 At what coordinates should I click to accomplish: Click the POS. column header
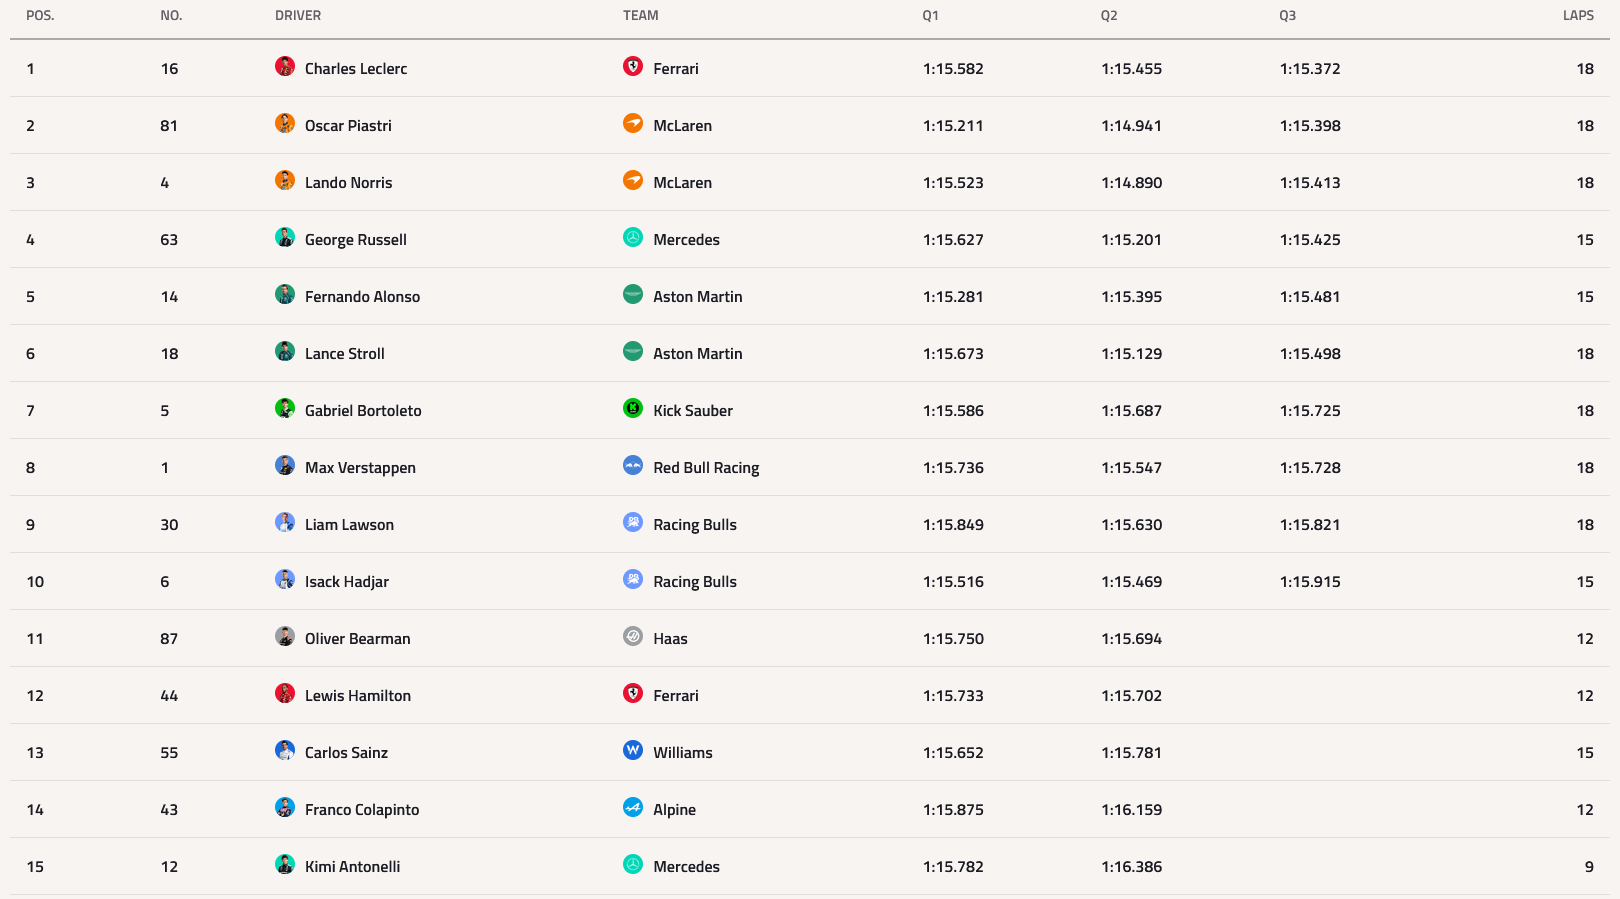coord(40,15)
